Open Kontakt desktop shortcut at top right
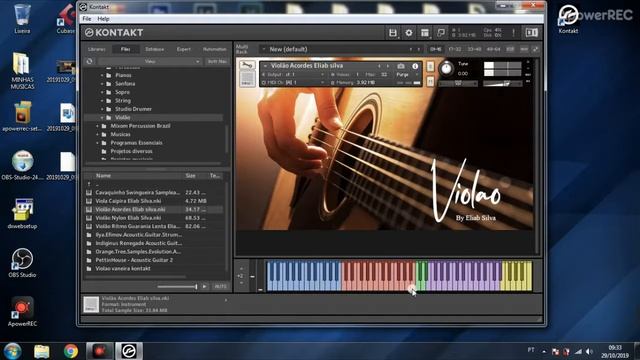This screenshot has width=640, height=360. (568, 19)
